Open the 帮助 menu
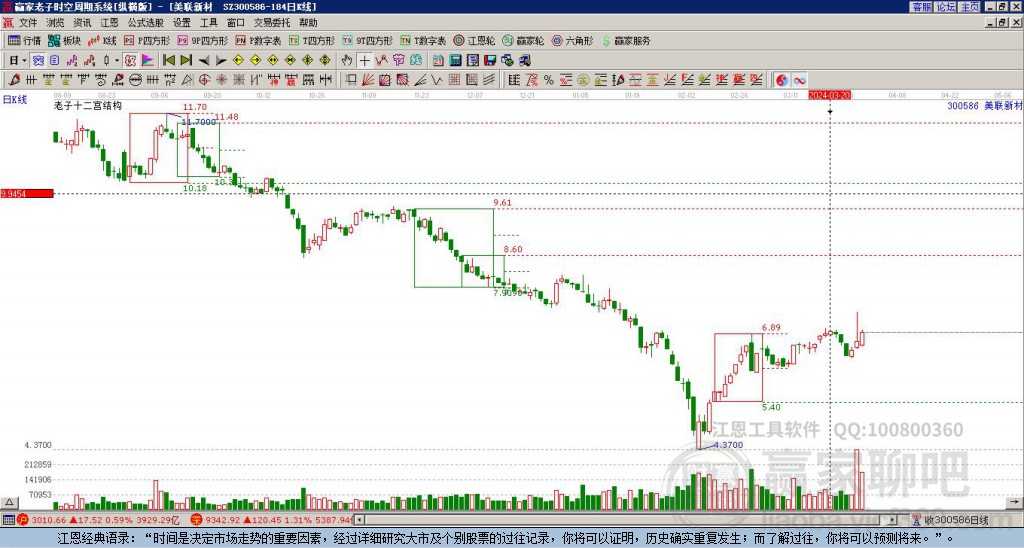 308,23
